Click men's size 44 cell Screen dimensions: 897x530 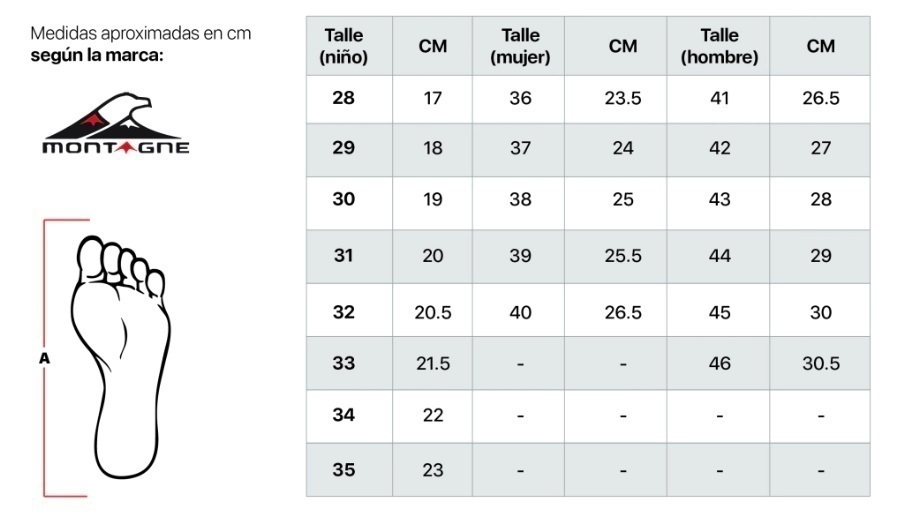719,255
